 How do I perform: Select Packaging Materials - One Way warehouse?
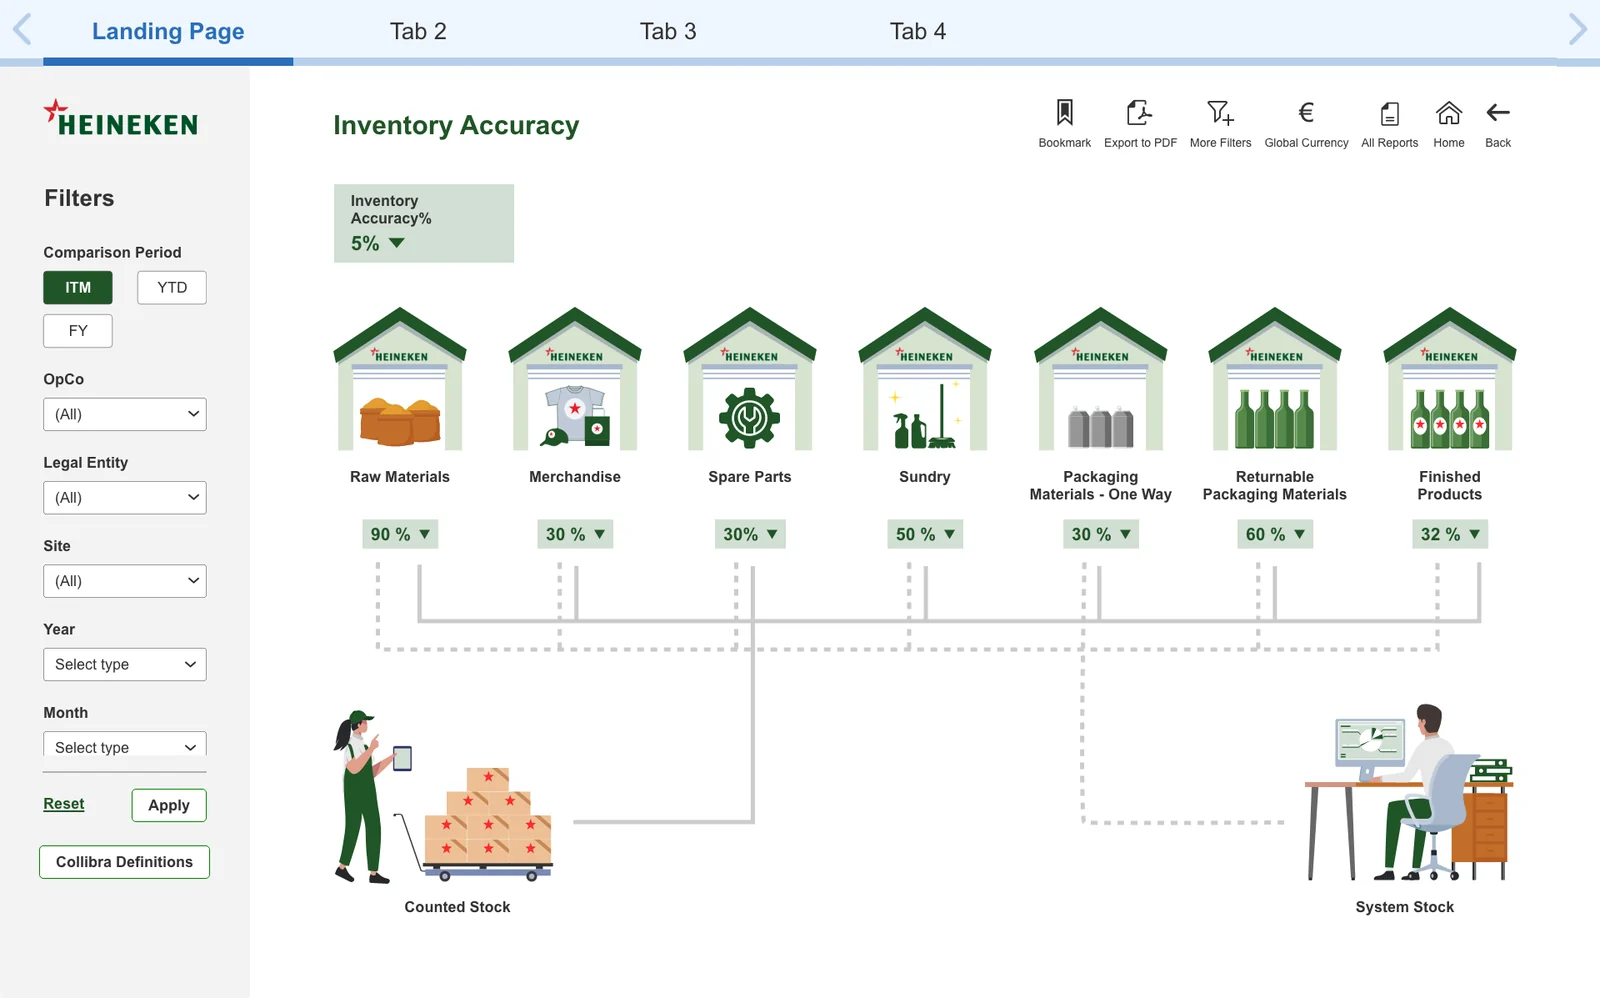click(x=1100, y=378)
